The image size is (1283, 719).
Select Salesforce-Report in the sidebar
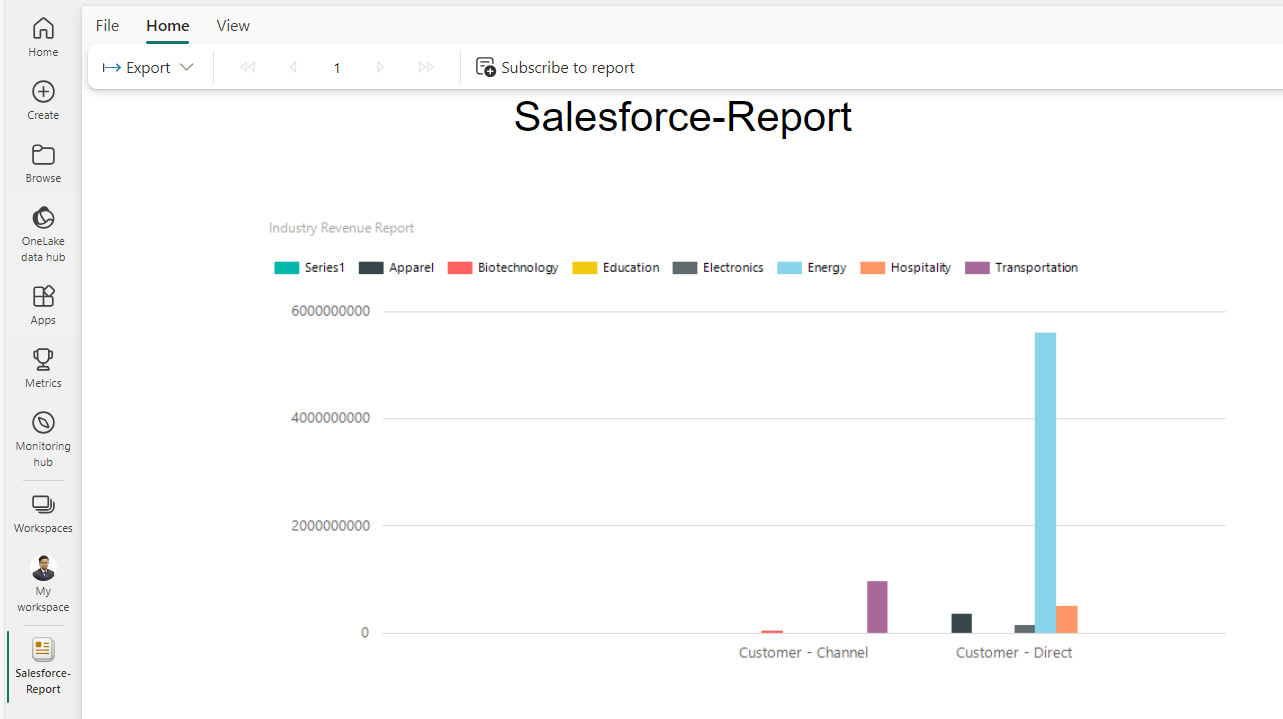(x=43, y=665)
